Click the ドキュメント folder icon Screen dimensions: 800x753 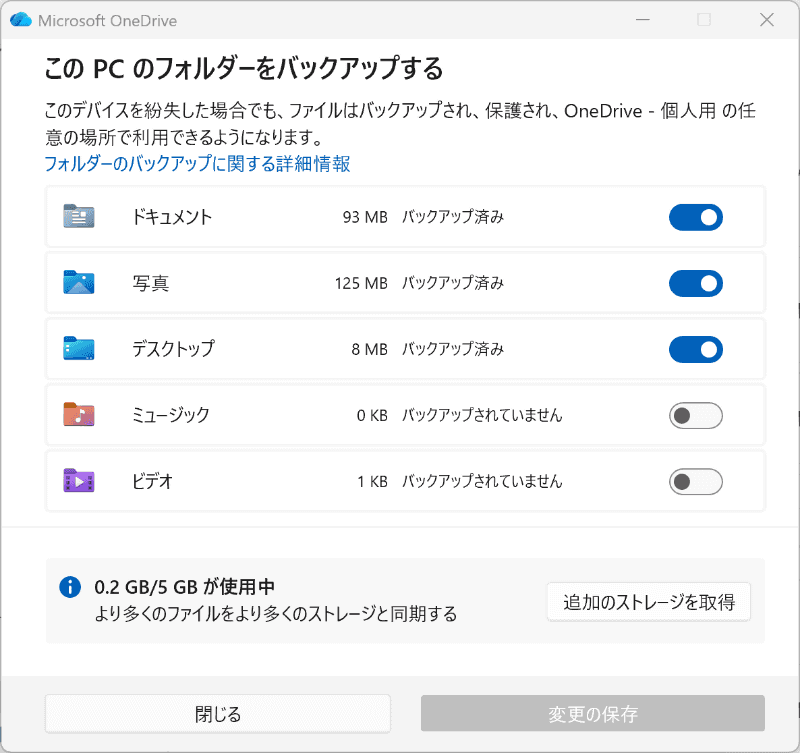coord(78,217)
